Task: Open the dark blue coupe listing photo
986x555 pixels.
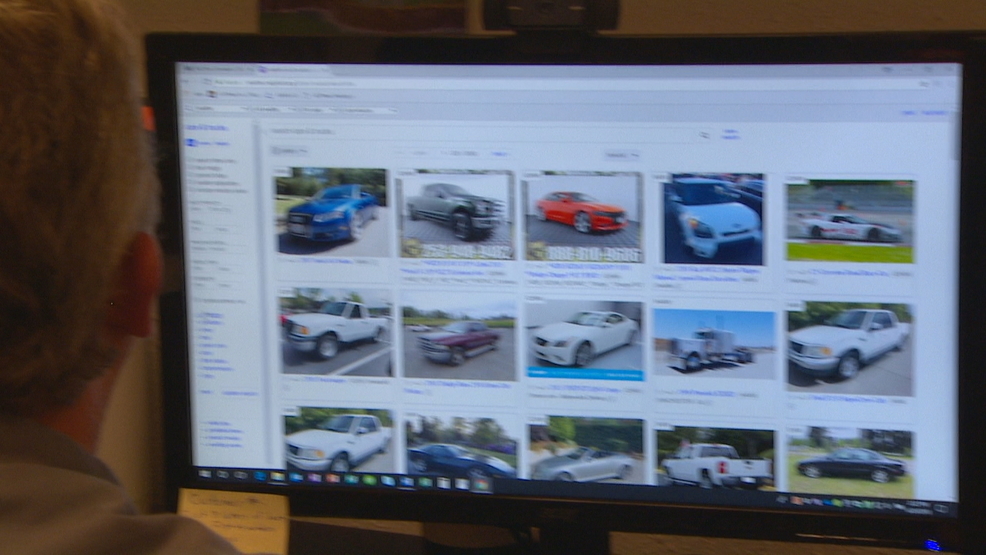Action: click(462, 447)
